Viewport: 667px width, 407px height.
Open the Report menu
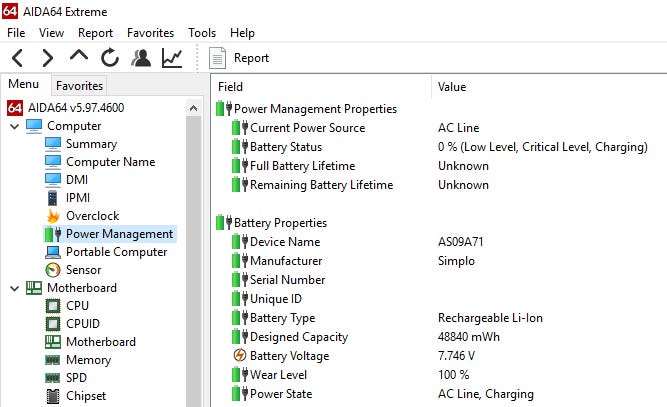click(95, 33)
